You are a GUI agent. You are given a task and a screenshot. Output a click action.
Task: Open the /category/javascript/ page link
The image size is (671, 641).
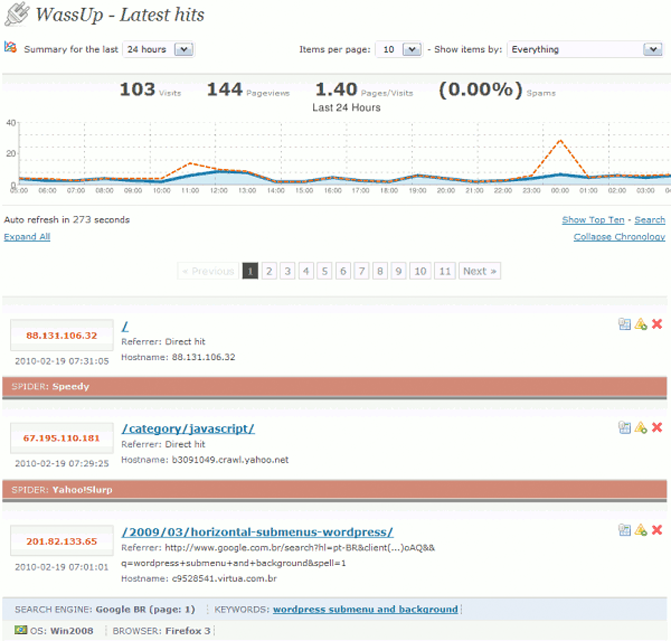[188, 428]
